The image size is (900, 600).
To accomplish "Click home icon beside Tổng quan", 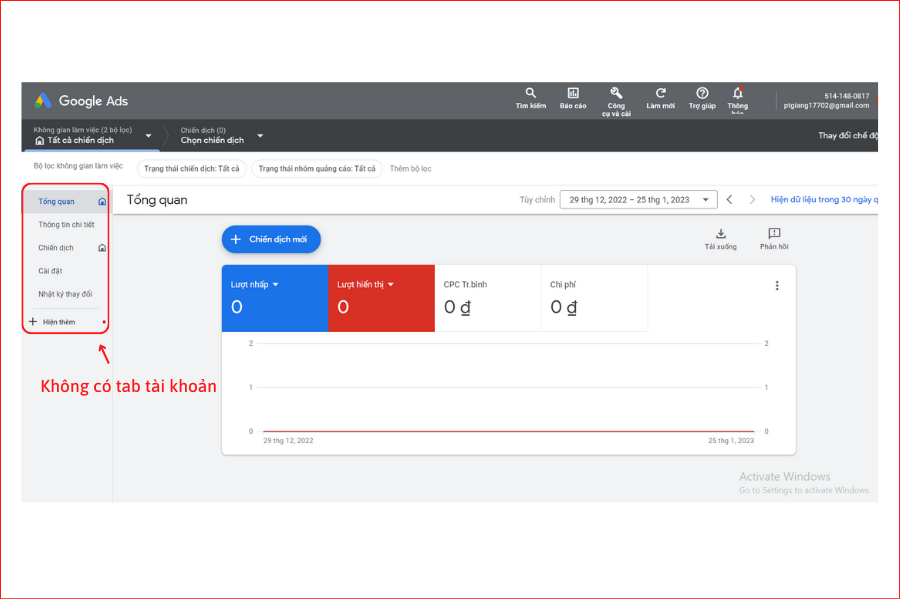I will click(x=102, y=202).
